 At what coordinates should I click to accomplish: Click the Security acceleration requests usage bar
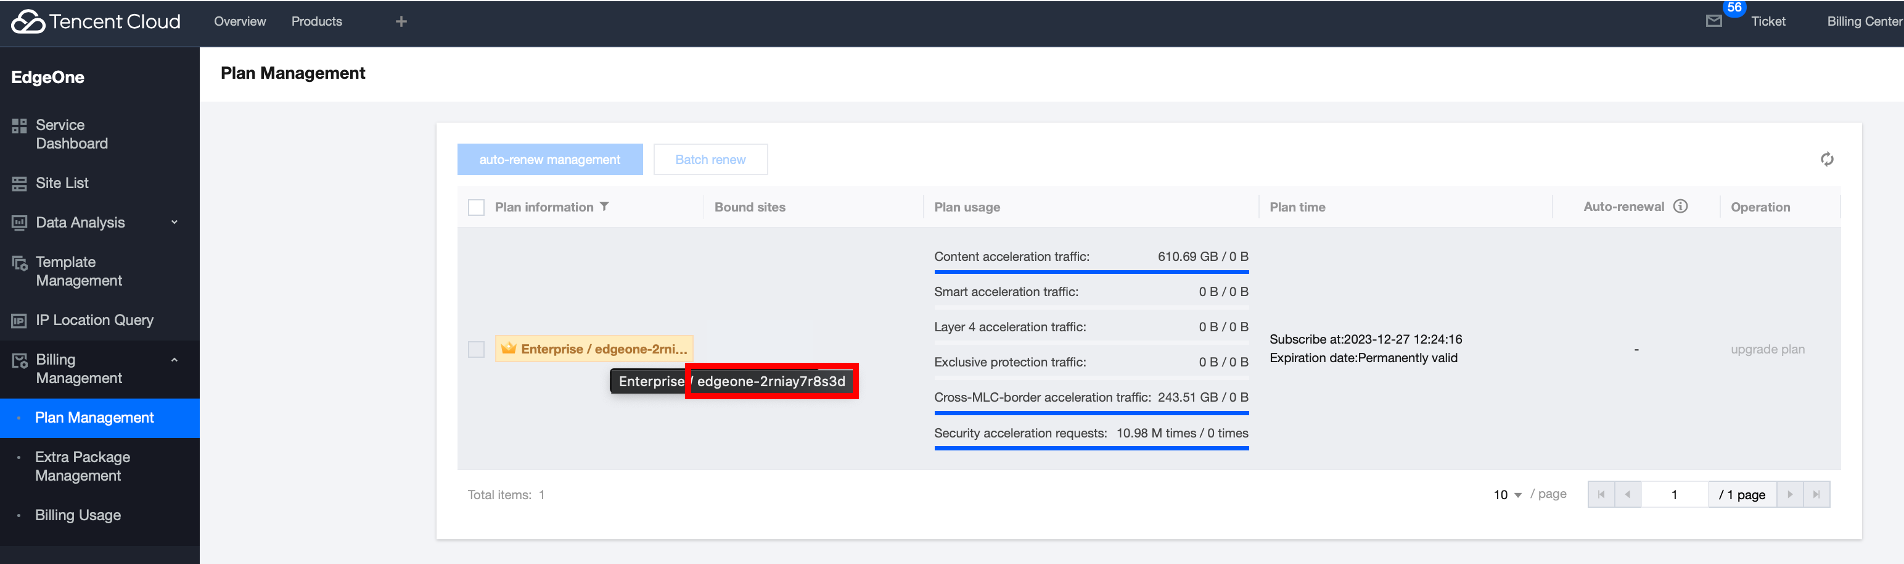point(1091,448)
